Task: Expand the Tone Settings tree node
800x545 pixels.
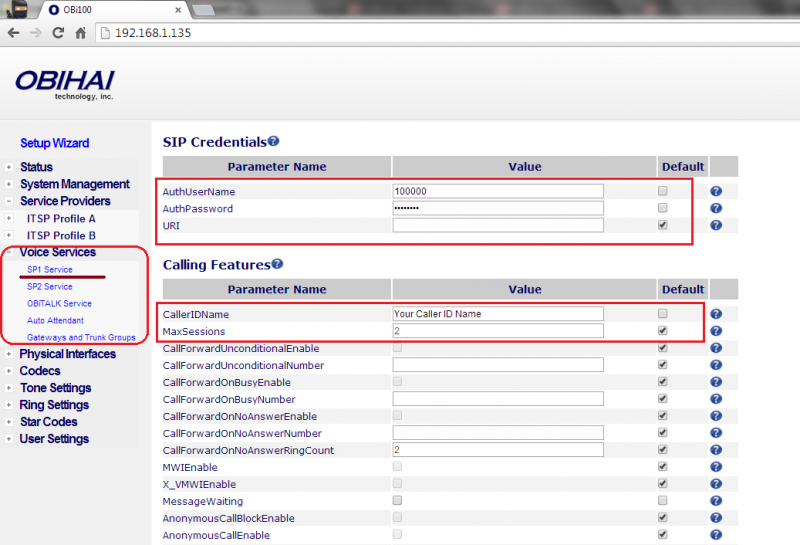Action: (9, 388)
